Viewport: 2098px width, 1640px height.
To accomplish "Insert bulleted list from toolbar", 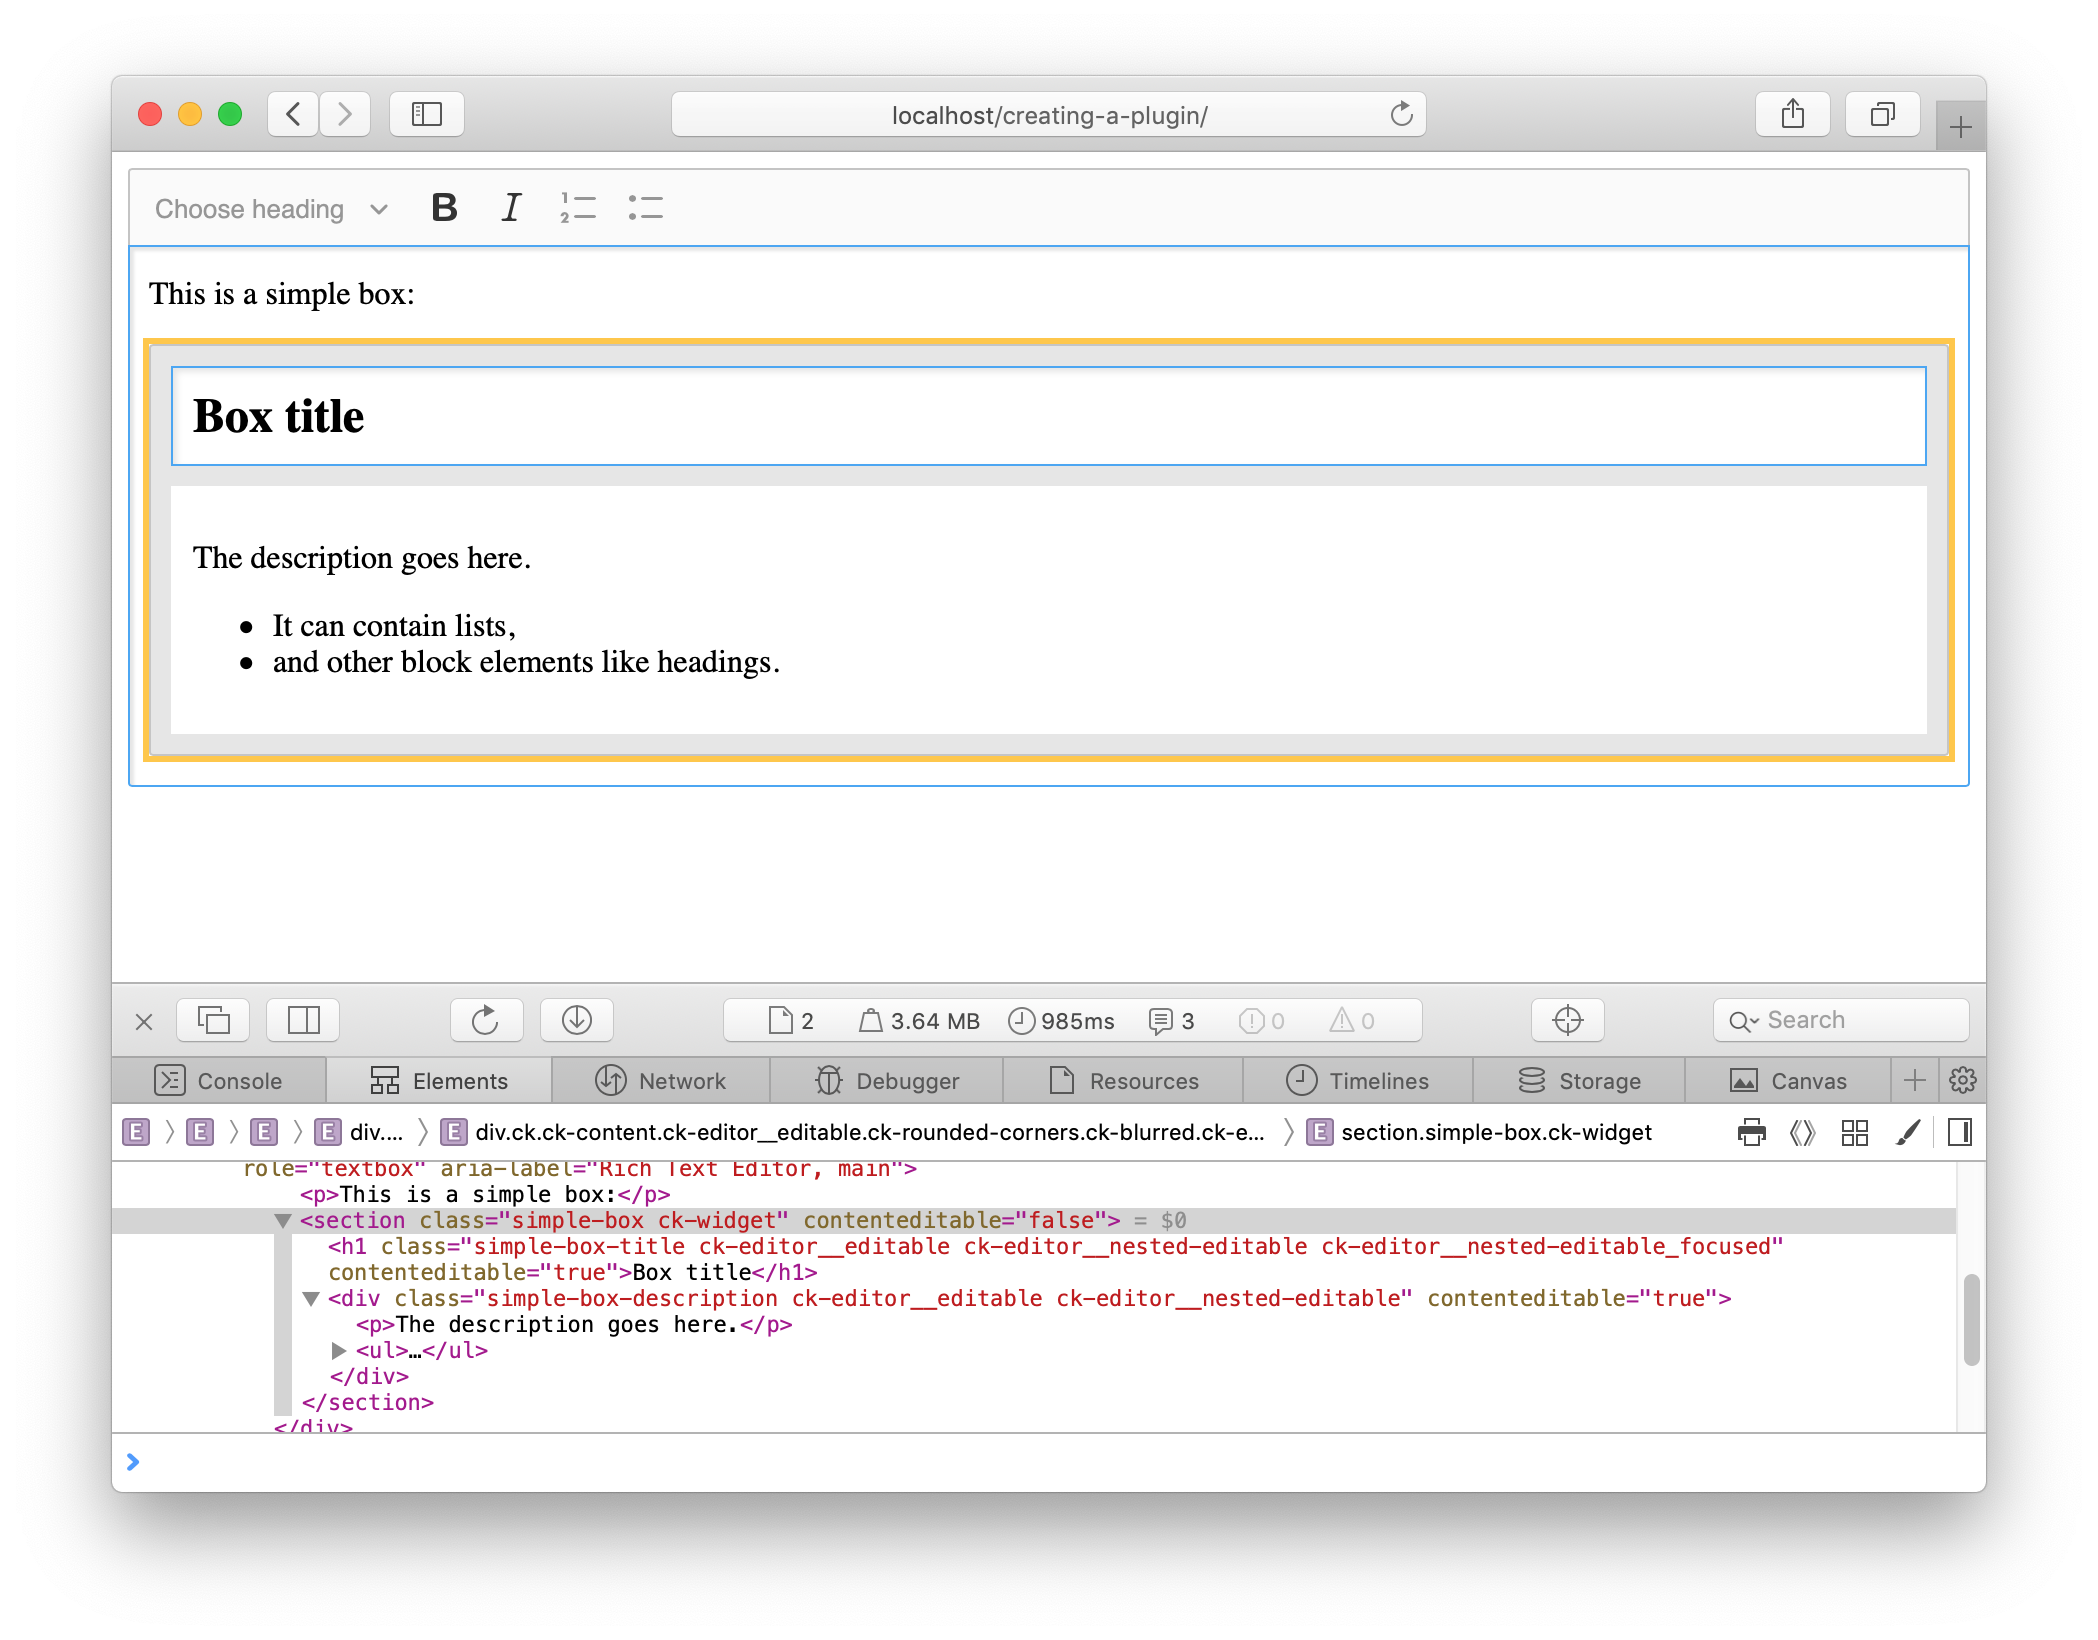I will pos(646,208).
